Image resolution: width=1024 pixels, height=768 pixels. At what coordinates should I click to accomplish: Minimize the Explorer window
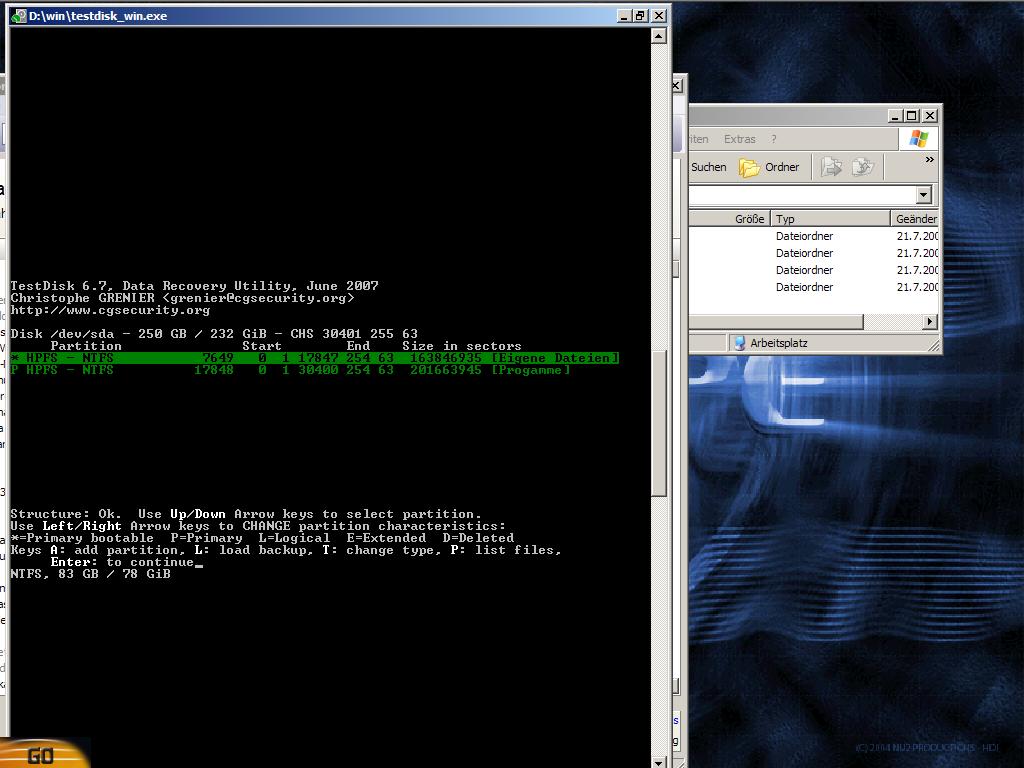(x=895, y=116)
